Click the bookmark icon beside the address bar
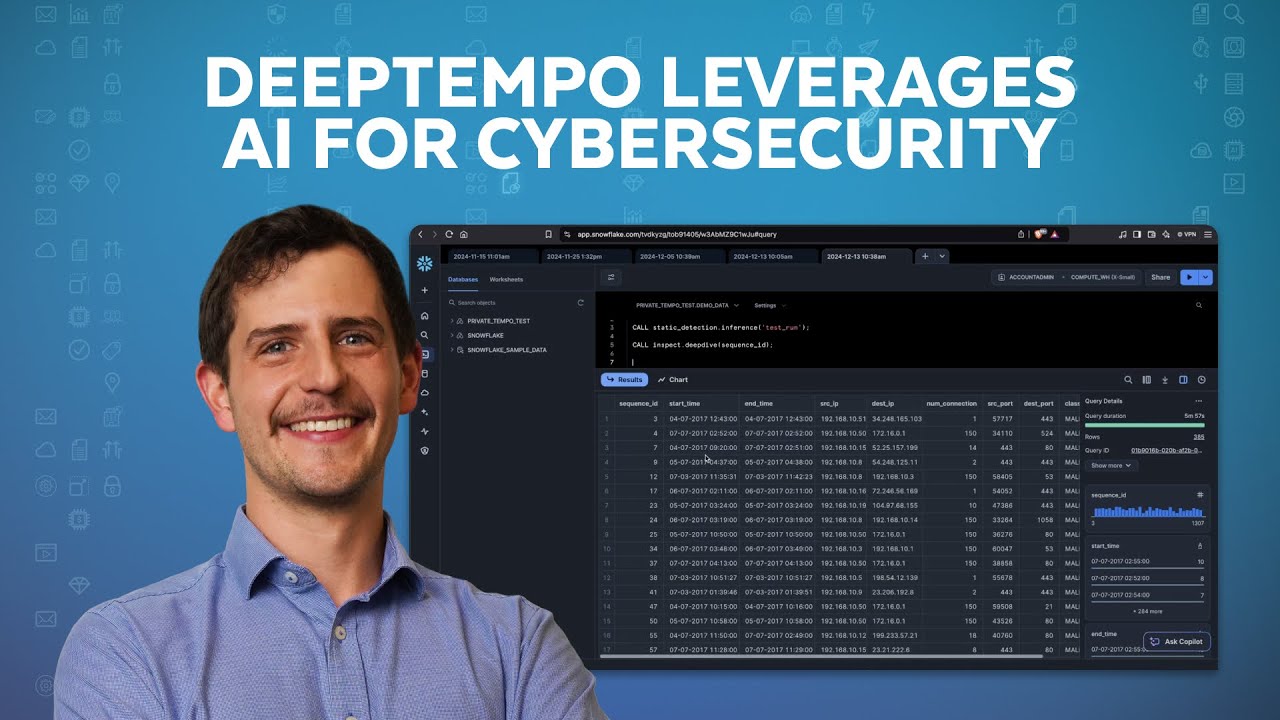 tap(548, 234)
